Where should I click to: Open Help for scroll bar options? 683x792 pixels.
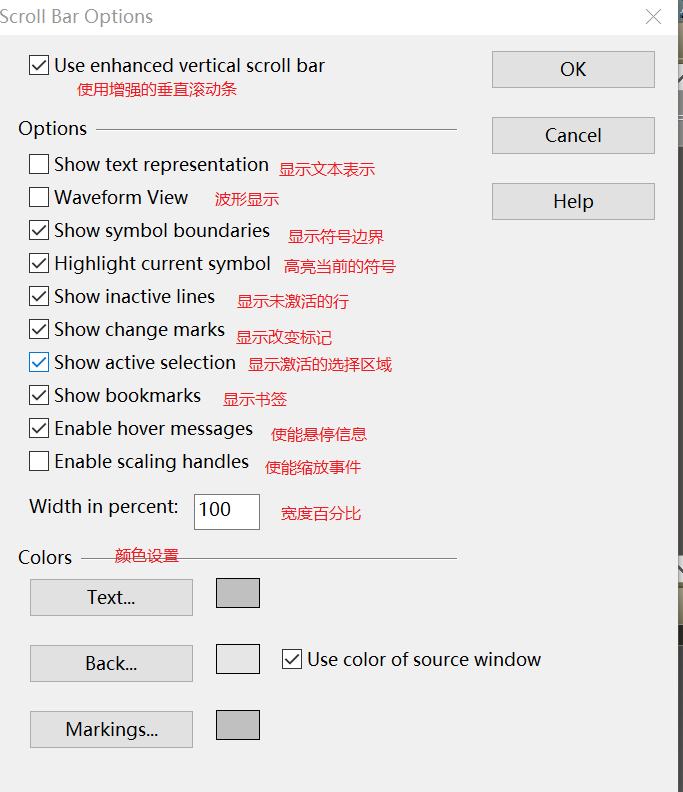click(x=573, y=202)
